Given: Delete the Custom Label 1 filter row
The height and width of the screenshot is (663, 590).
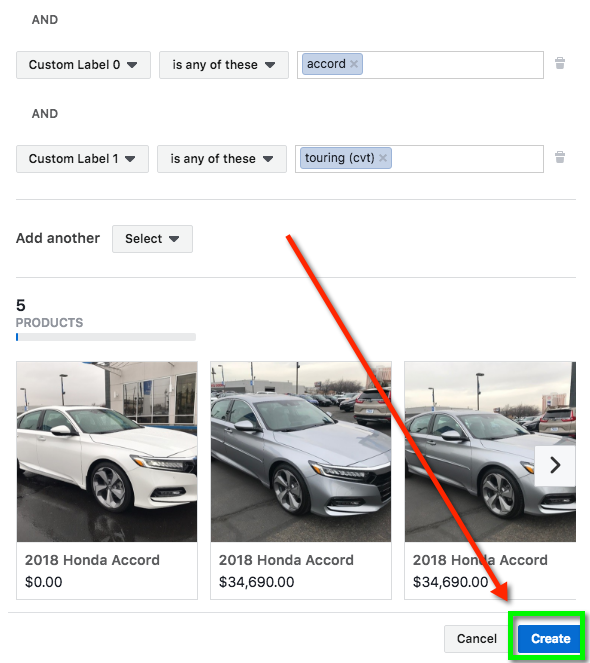Looking at the screenshot, I should pos(560,157).
